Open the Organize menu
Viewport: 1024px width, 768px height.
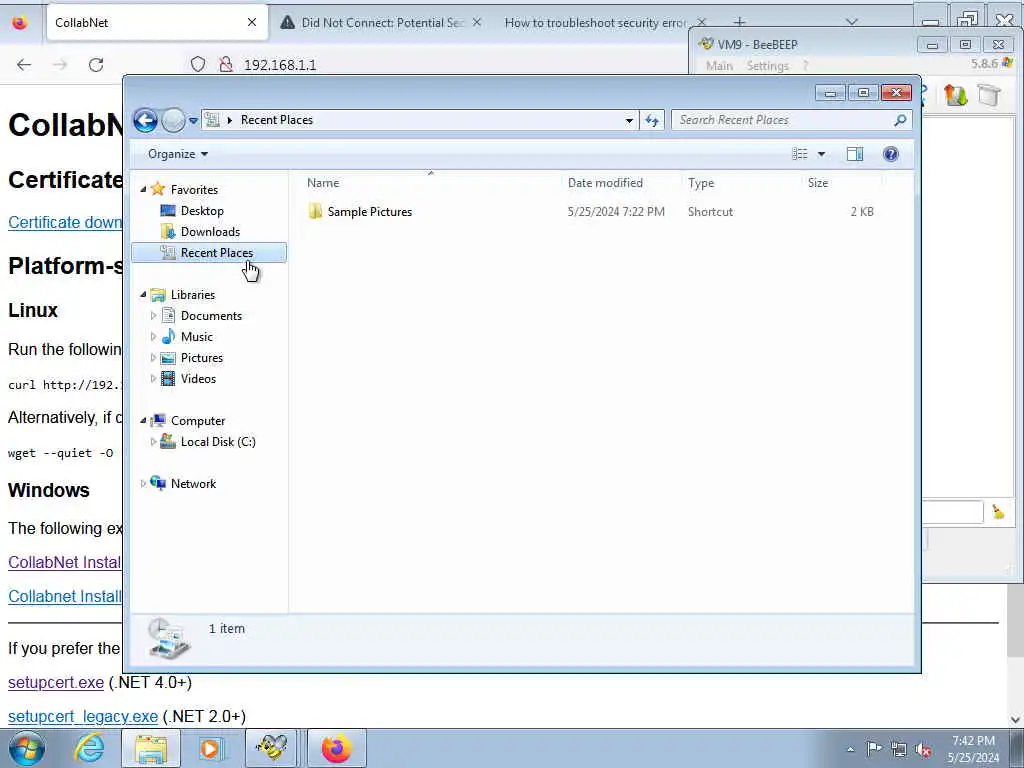(x=178, y=154)
